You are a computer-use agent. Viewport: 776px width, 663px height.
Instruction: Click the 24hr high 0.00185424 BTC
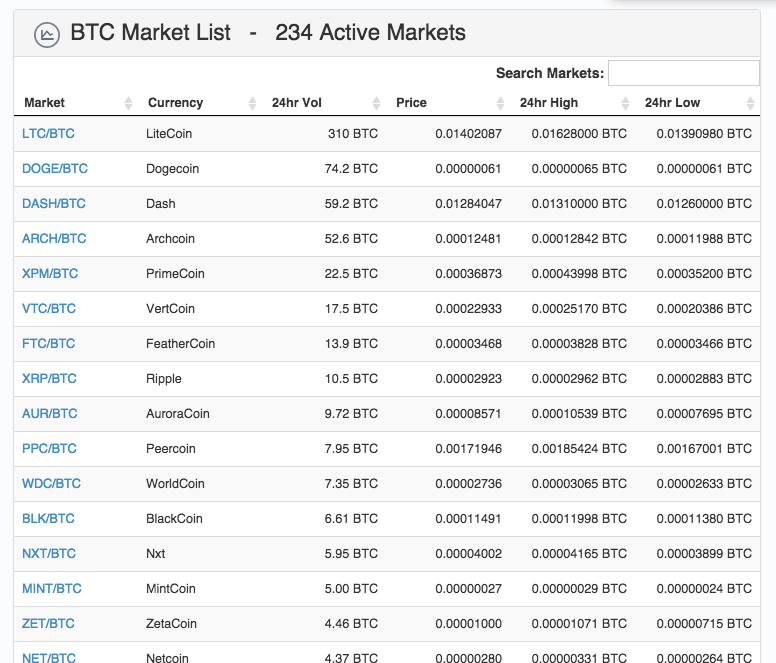click(579, 449)
